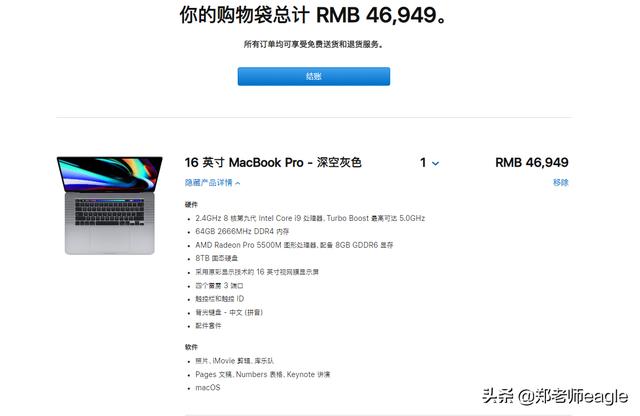Click the macOS software entry

tap(208, 387)
